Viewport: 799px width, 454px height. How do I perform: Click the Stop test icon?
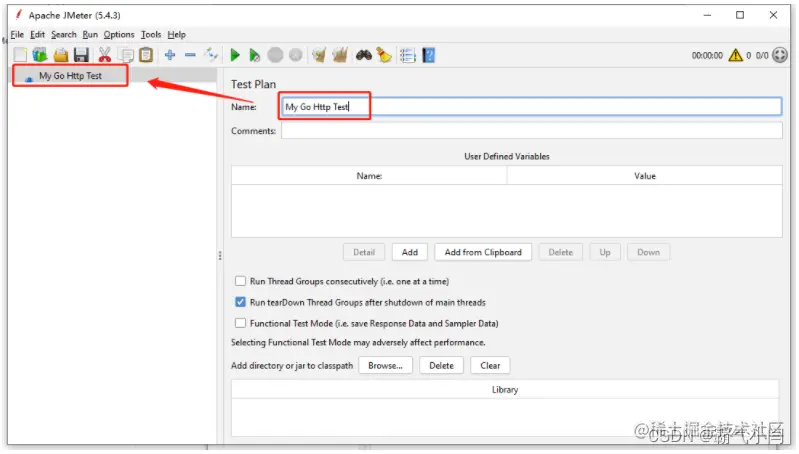pyautogui.click(x=275, y=55)
